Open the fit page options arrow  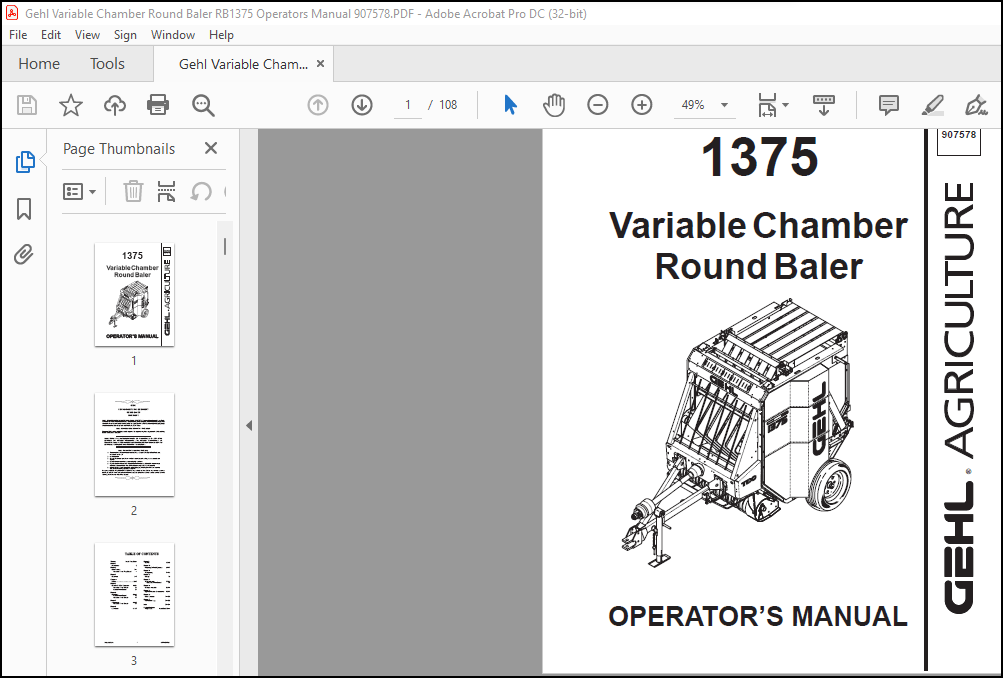pos(786,105)
